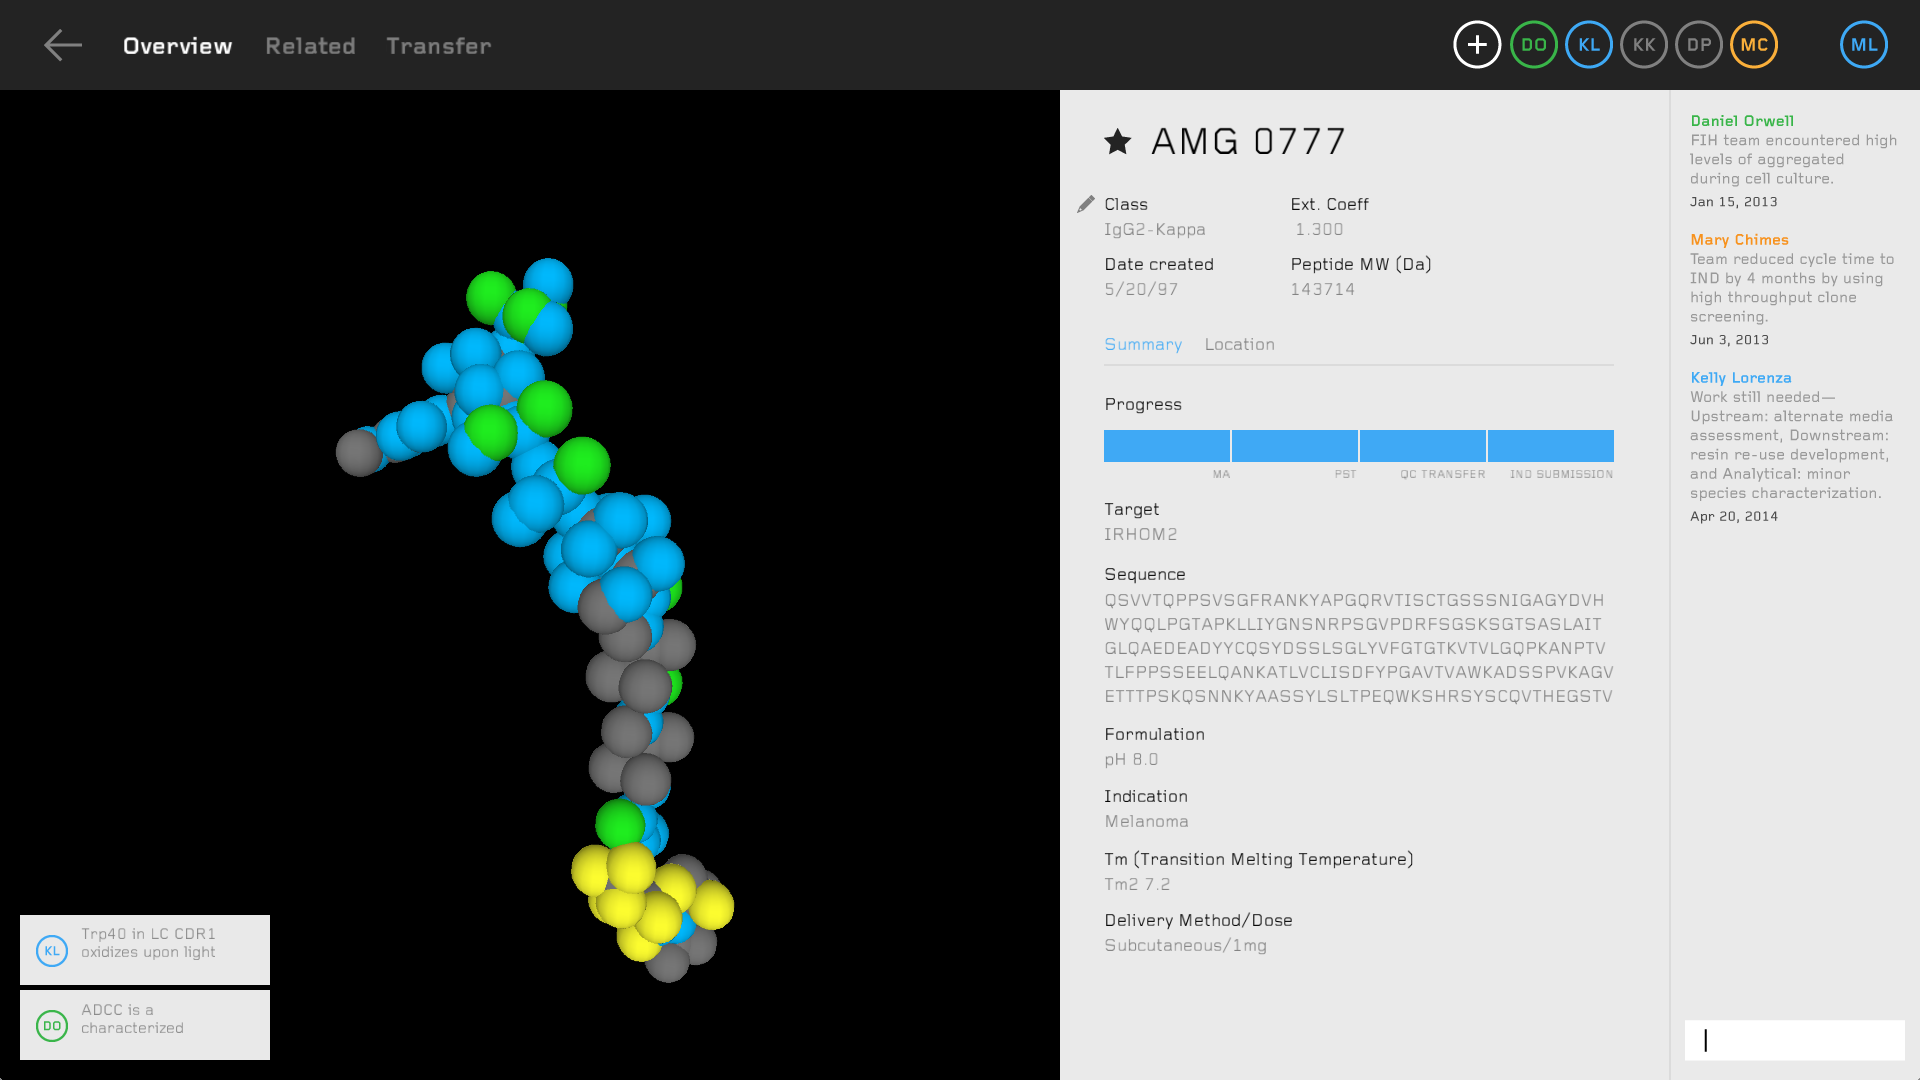Open the Location tab
The width and height of the screenshot is (1920, 1080).
[x=1239, y=344]
